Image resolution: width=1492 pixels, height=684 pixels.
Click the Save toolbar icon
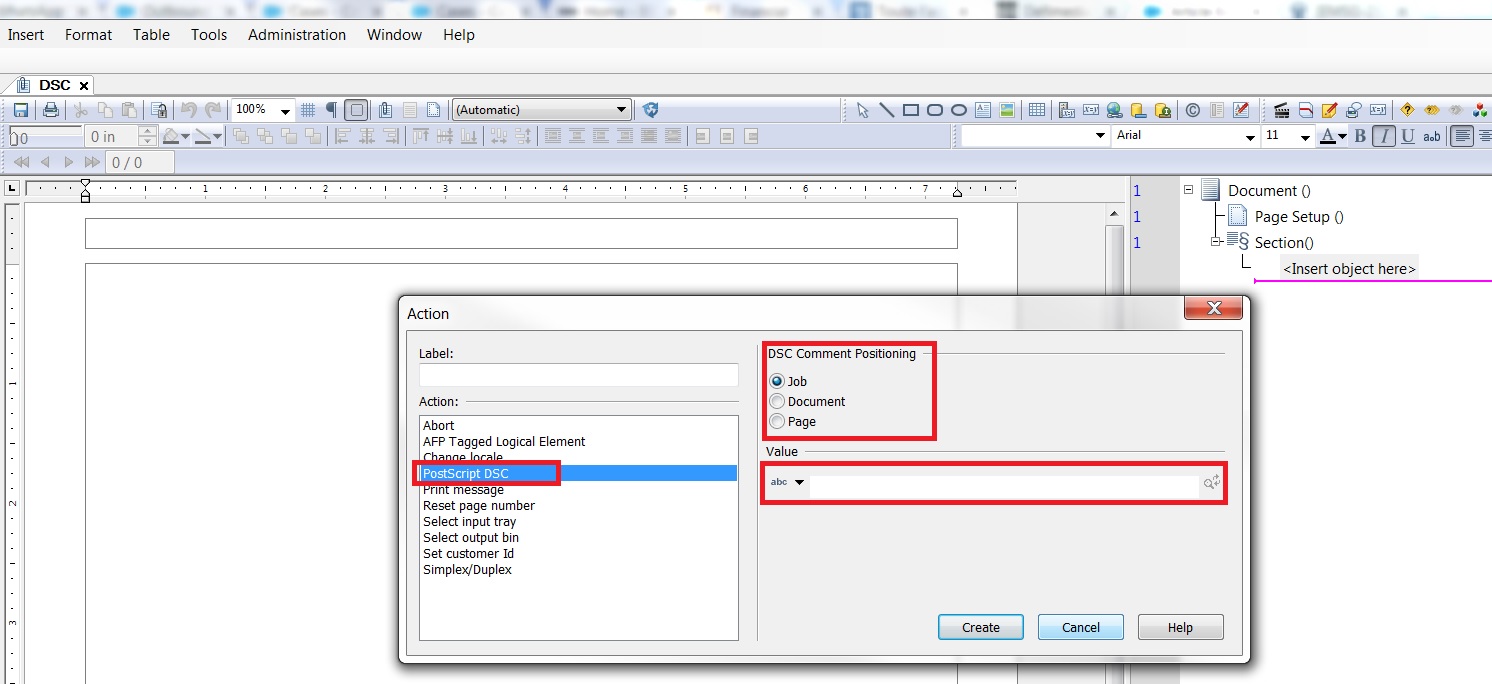(x=21, y=109)
